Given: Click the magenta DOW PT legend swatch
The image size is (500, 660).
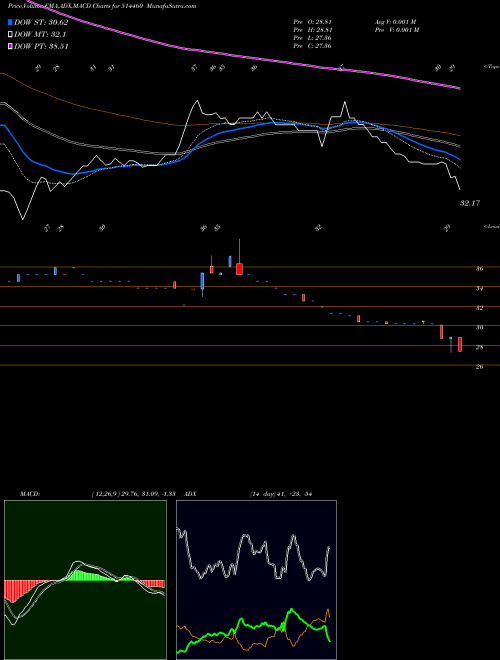Looking at the screenshot, I should pos(10,46).
